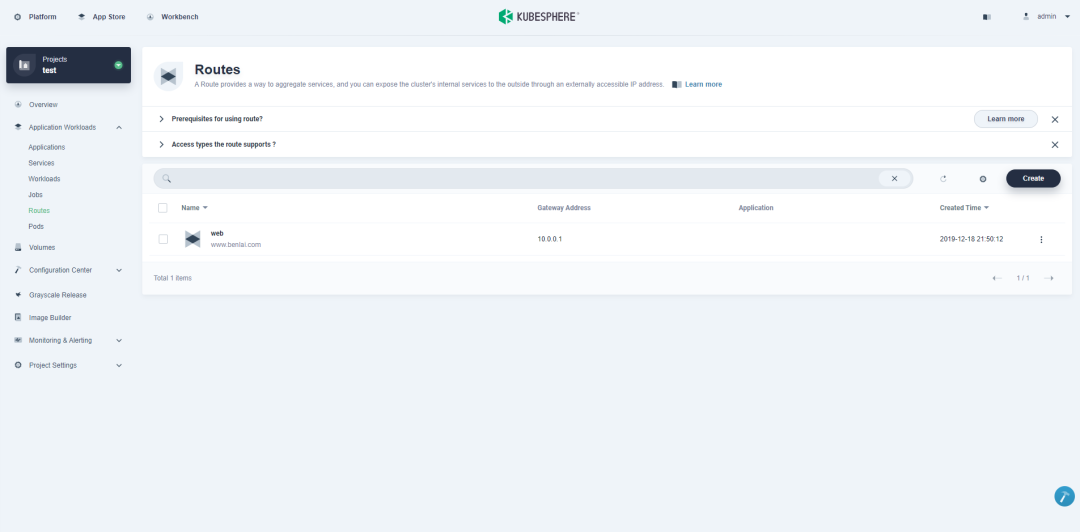Click the Workbench icon

(150, 17)
